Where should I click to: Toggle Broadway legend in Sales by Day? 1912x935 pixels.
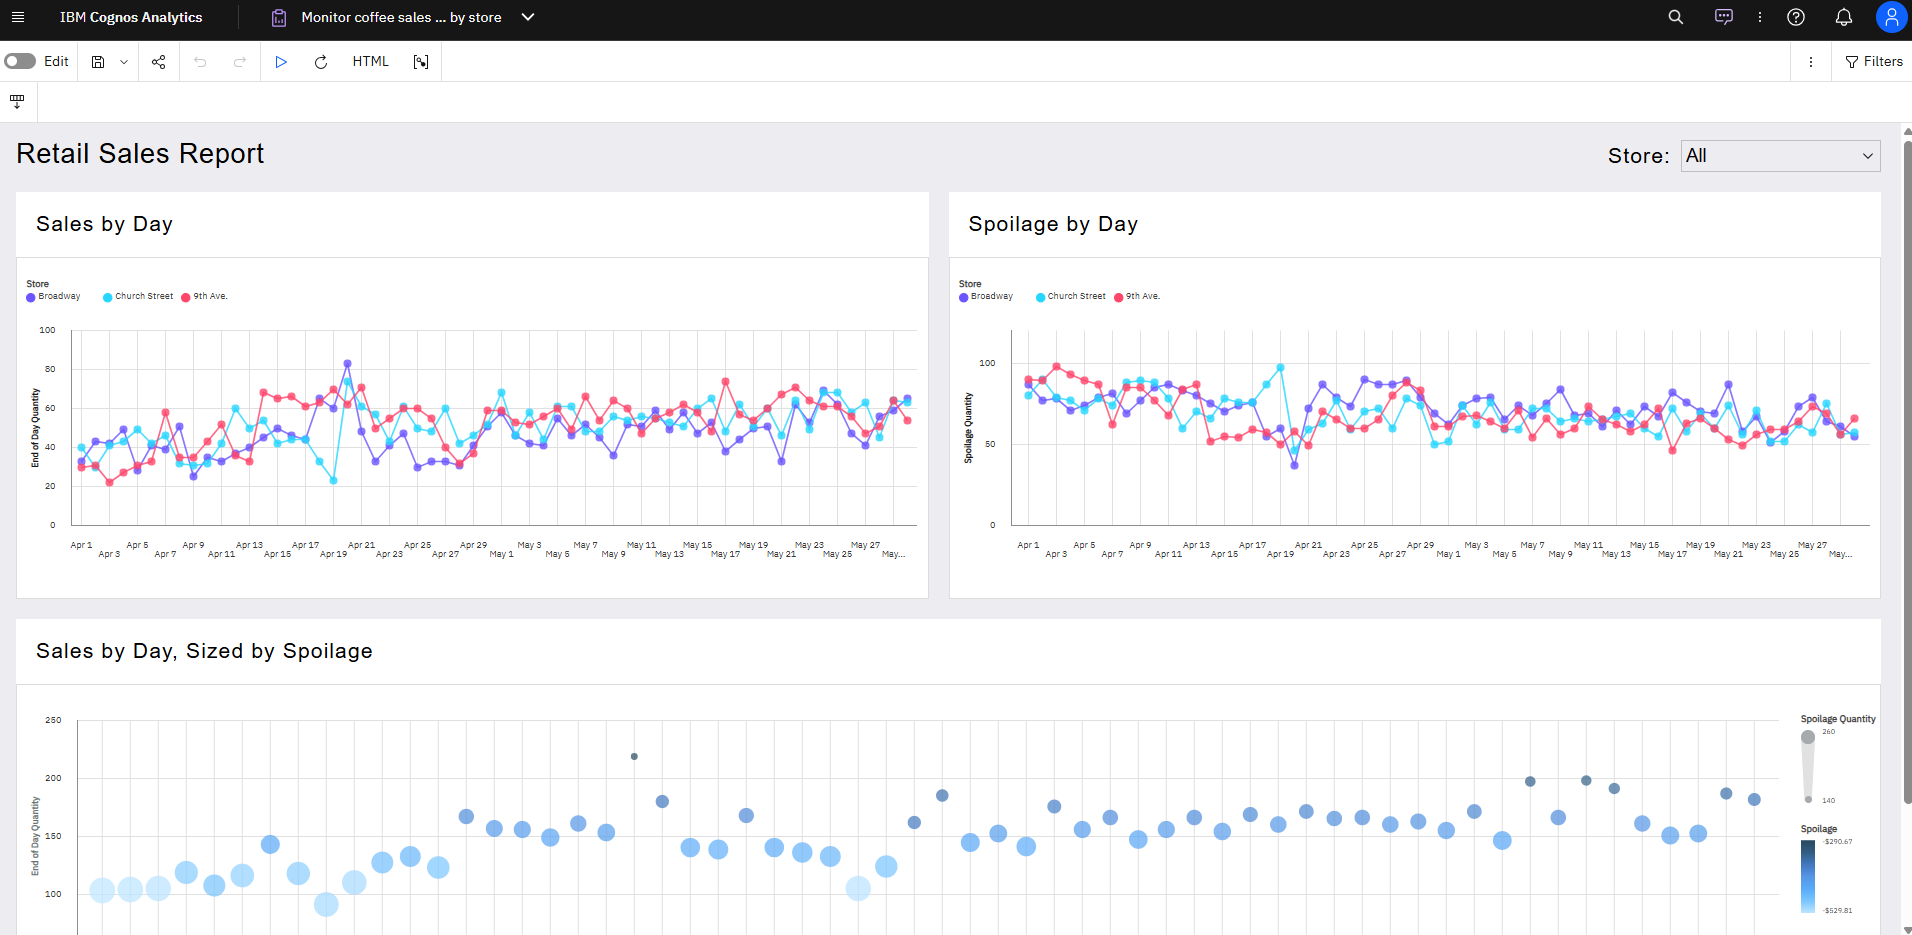(54, 297)
